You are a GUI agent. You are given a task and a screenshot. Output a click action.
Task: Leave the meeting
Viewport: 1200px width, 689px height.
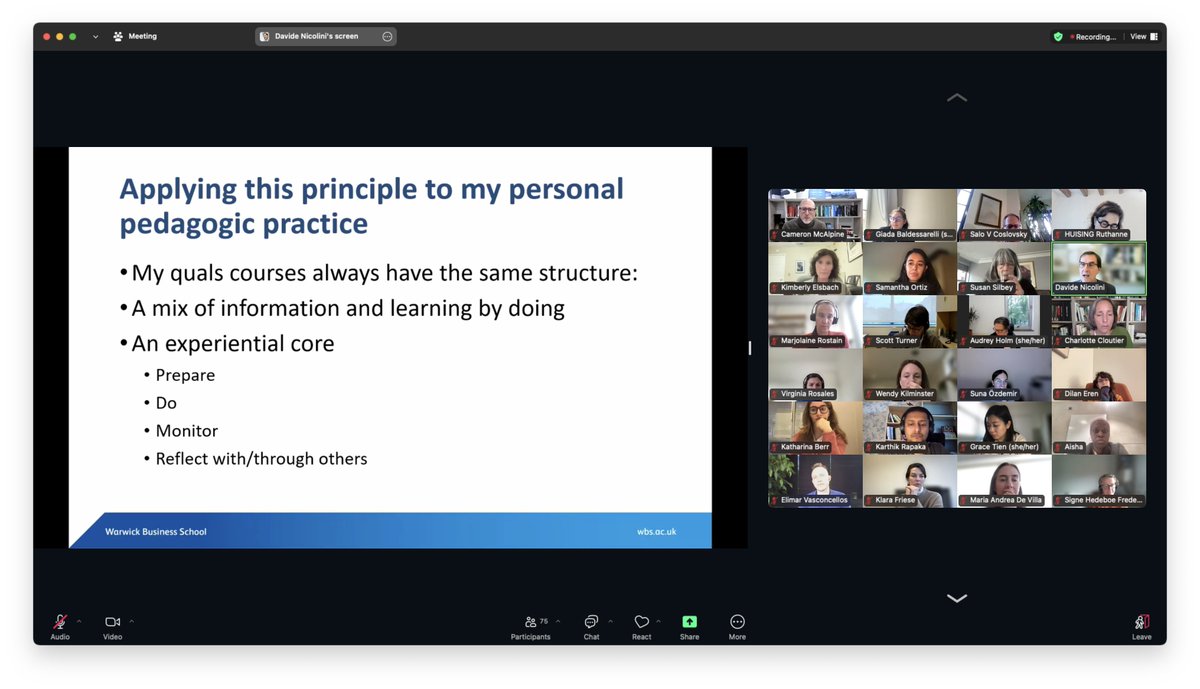pyautogui.click(x=1142, y=626)
